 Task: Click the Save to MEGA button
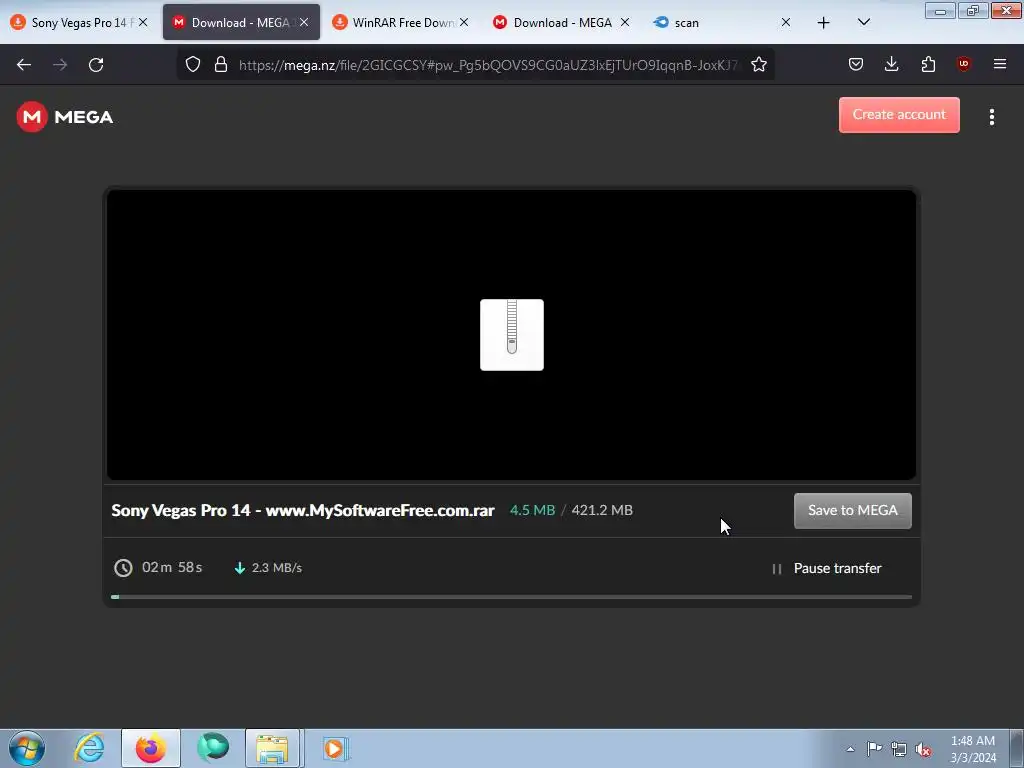852,511
